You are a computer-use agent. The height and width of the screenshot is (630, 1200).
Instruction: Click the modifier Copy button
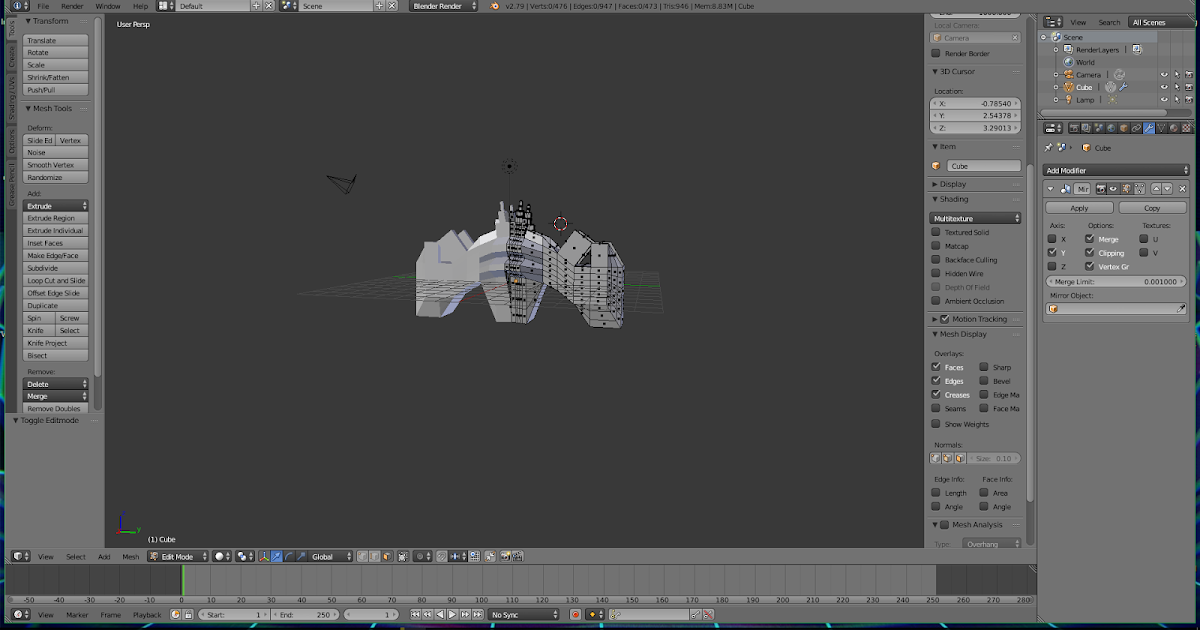point(1152,208)
